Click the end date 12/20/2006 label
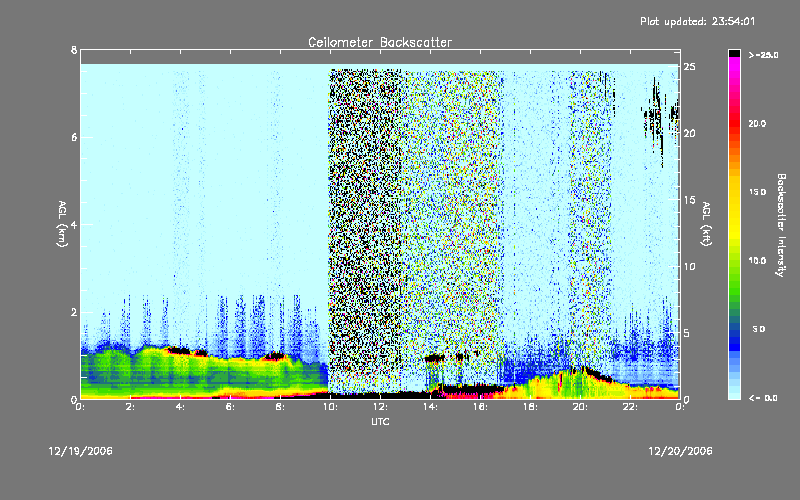 (680, 451)
